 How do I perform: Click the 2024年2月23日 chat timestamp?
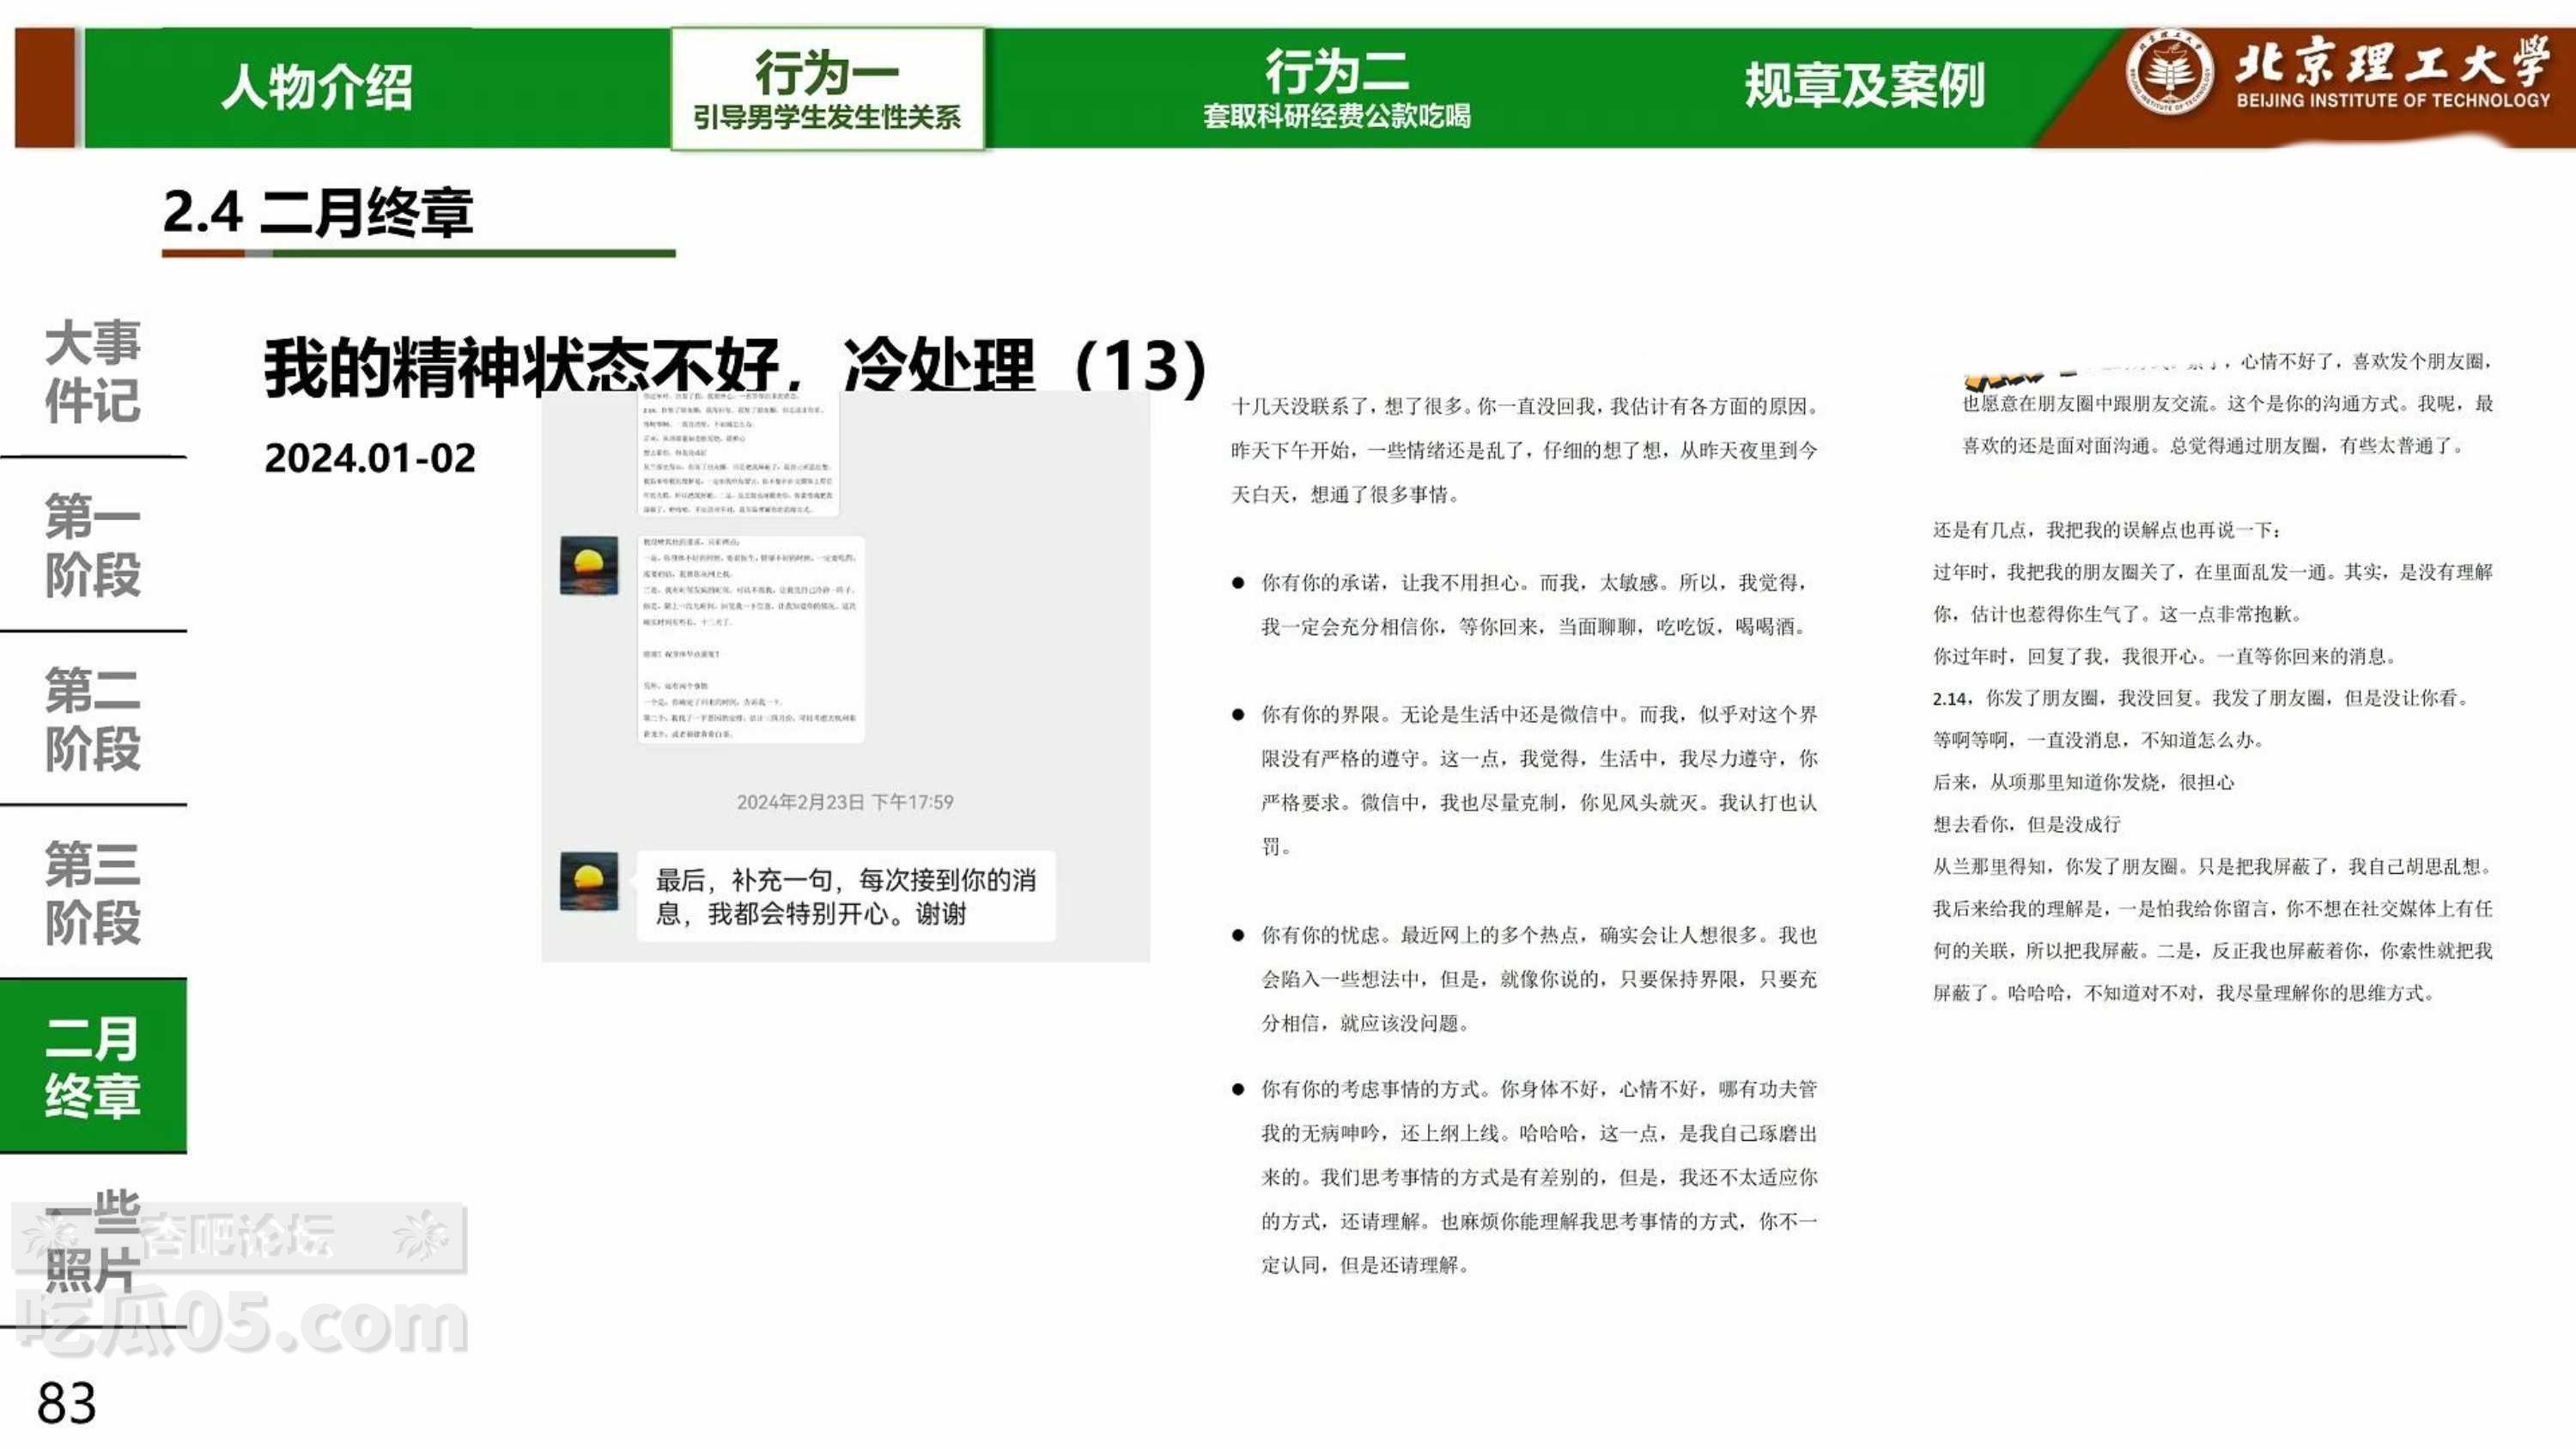coord(845,802)
